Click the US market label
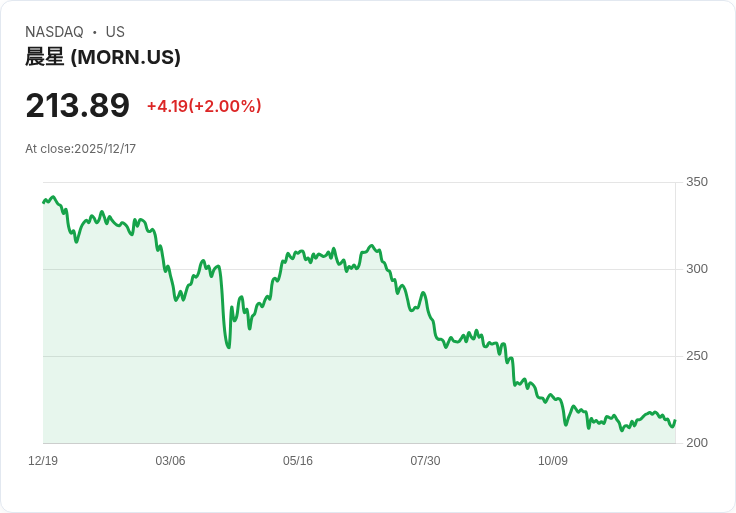The height and width of the screenshot is (513, 736). pyautogui.click(x=115, y=32)
